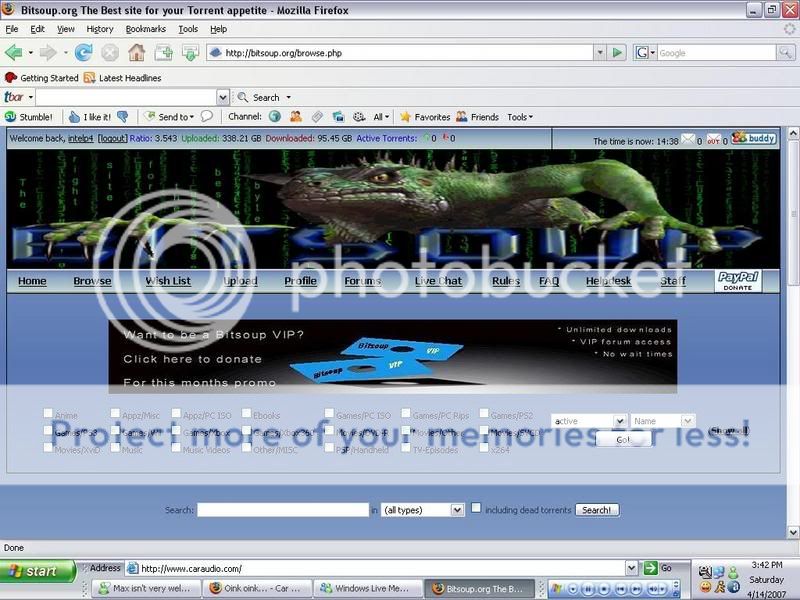The height and width of the screenshot is (600, 800).
Task: Click the inbox envelope icon in header
Action: point(688,139)
